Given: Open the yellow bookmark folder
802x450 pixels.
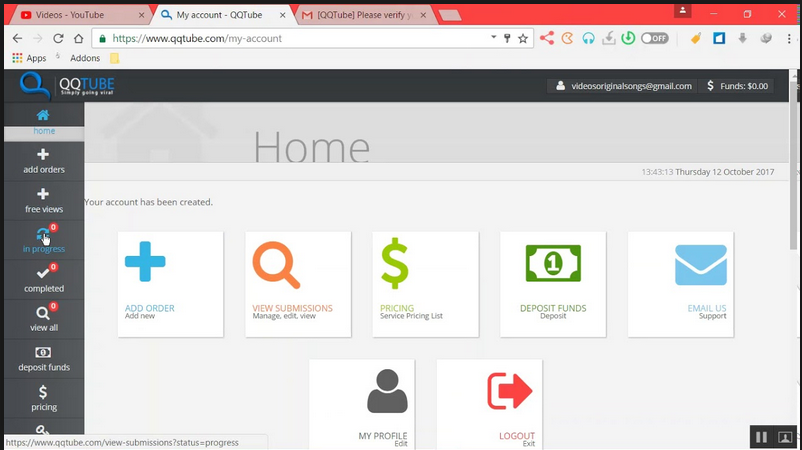Looking at the screenshot, I should pos(115,58).
